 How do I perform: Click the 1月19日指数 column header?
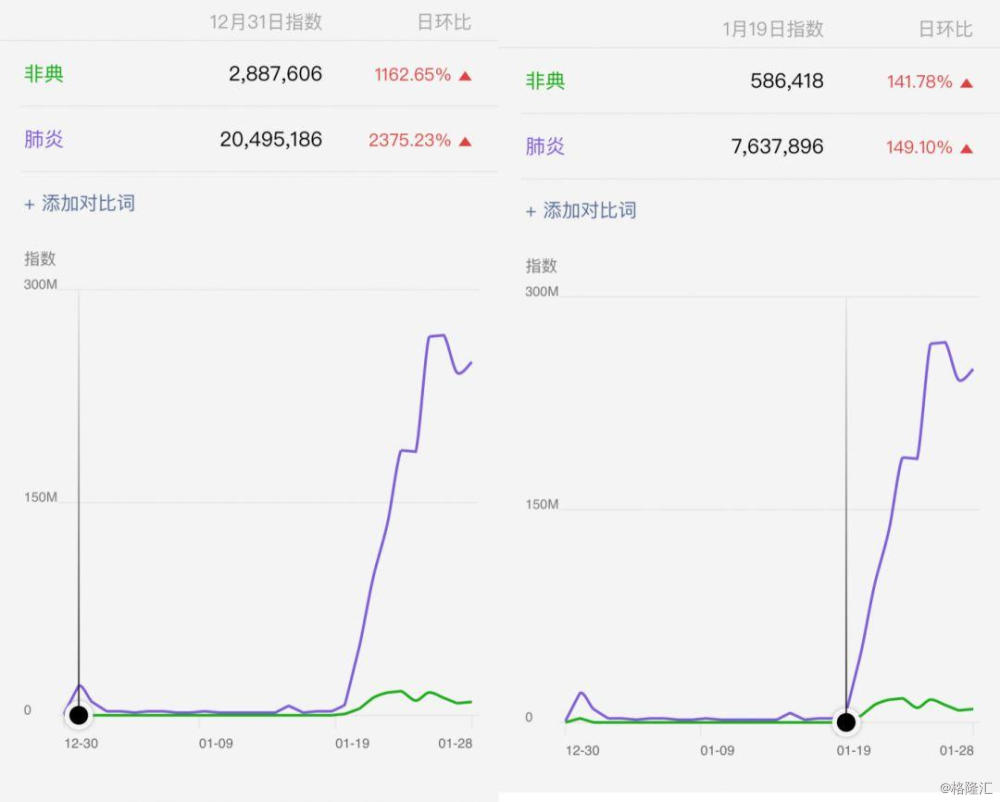coord(773,29)
